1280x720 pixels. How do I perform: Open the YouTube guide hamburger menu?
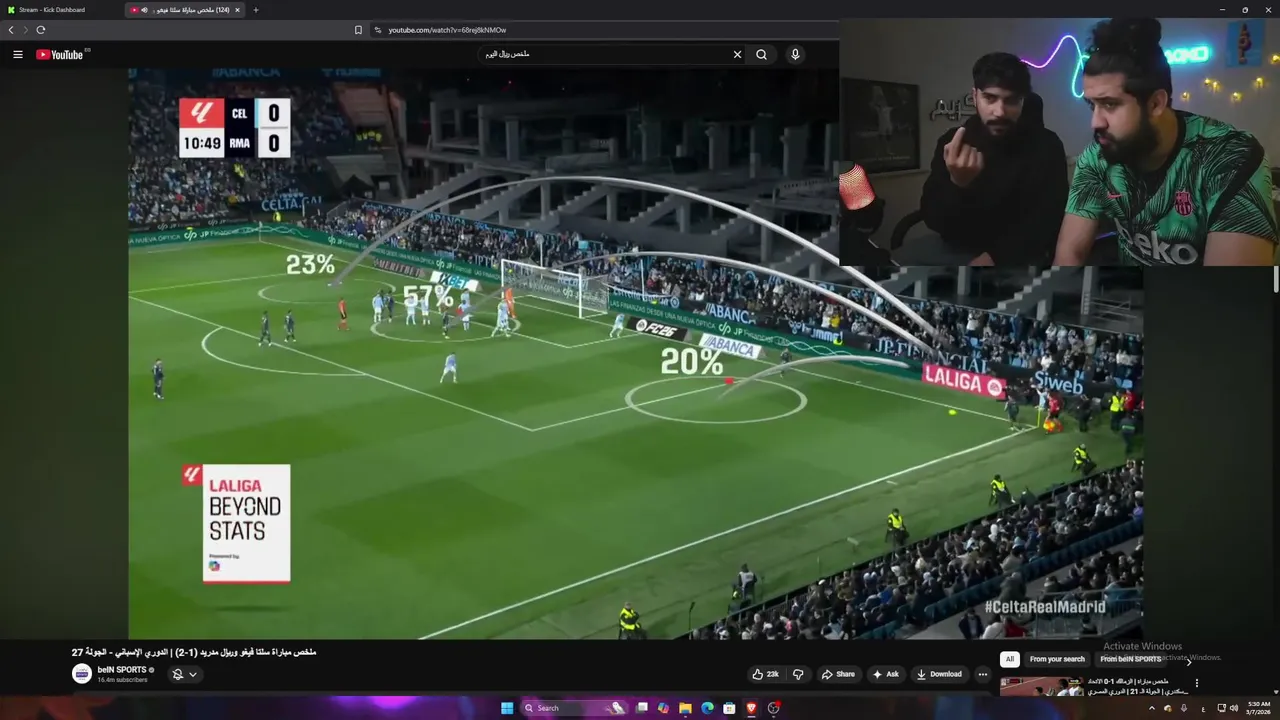[x=18, y=55]
